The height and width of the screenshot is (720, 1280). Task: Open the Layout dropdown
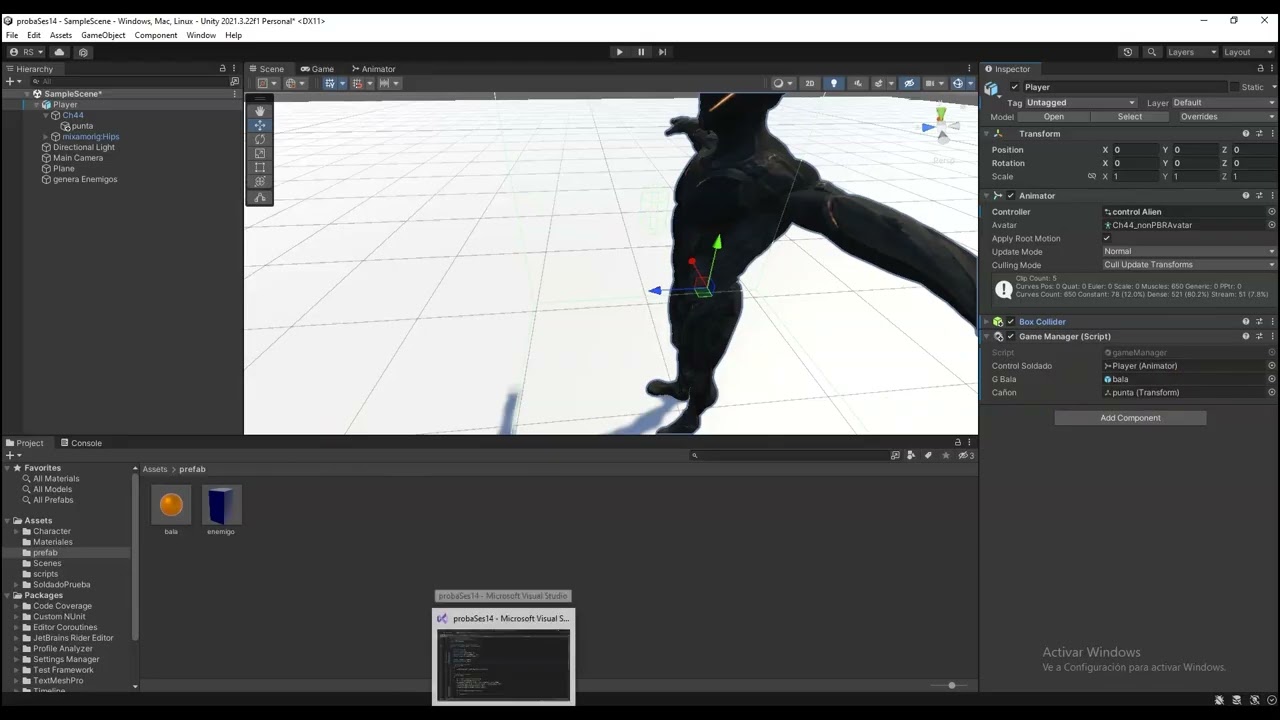pyautogui.click(x=1248, y=52)
